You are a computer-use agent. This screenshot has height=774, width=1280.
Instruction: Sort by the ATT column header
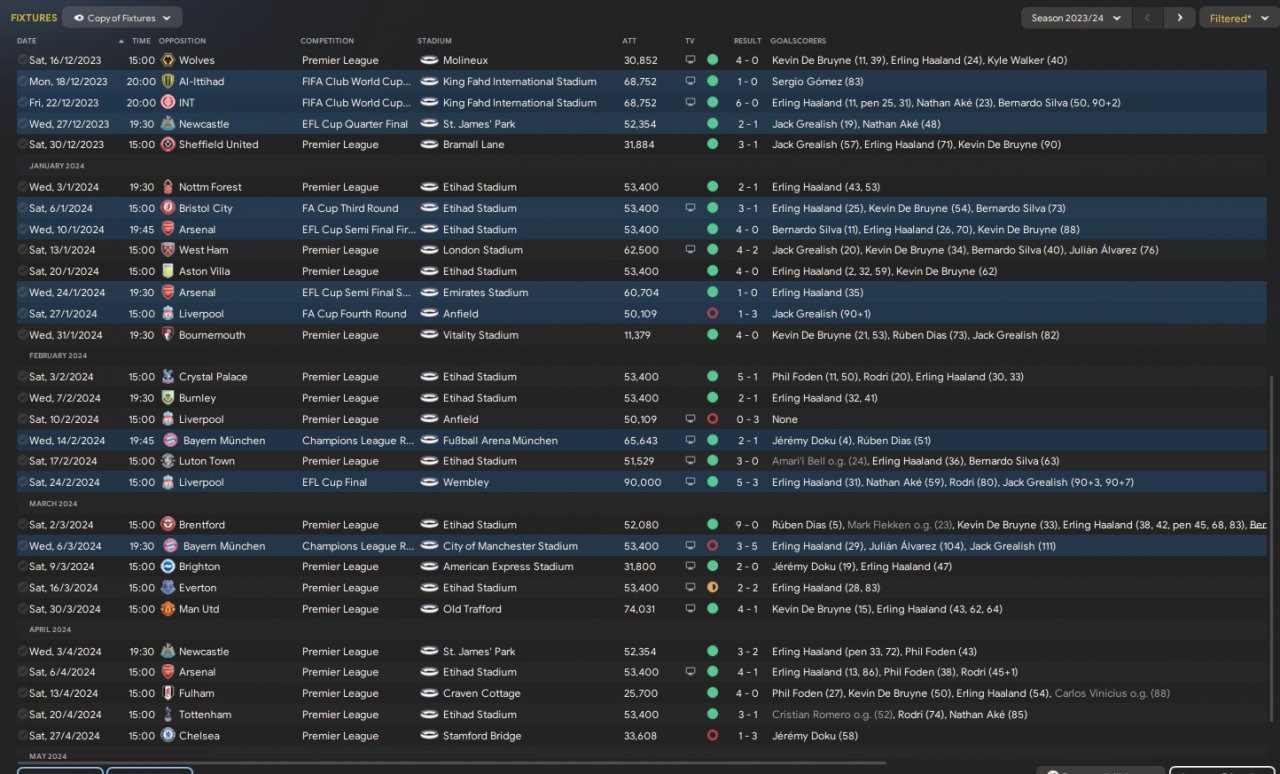point(629,41)
